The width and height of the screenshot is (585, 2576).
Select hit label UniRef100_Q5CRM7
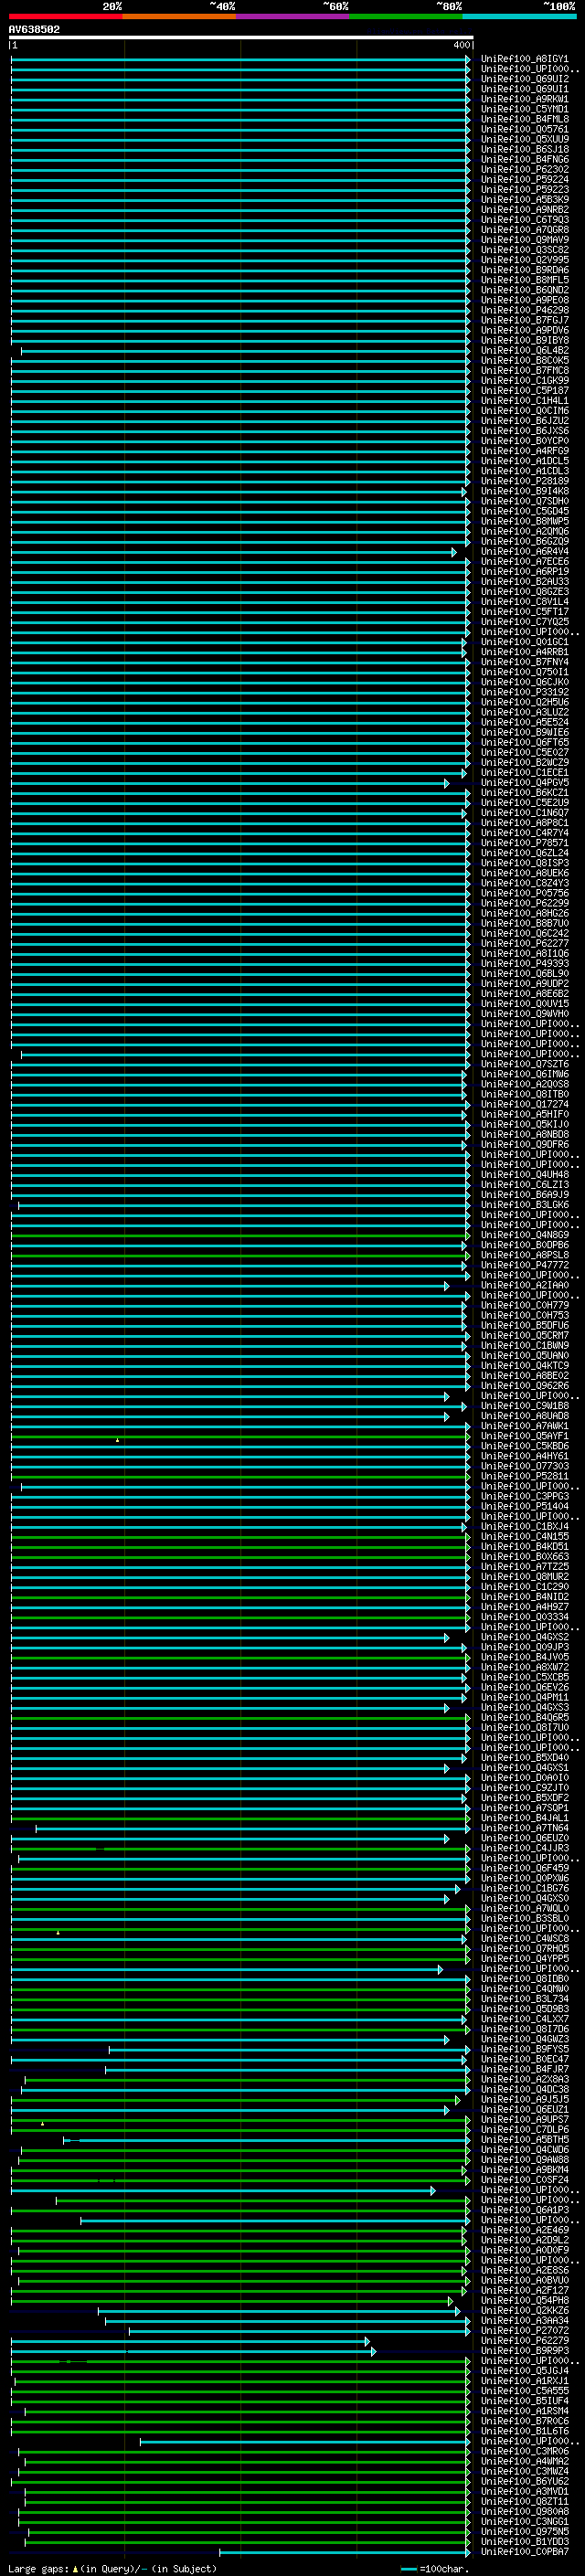click(524, 1336)
